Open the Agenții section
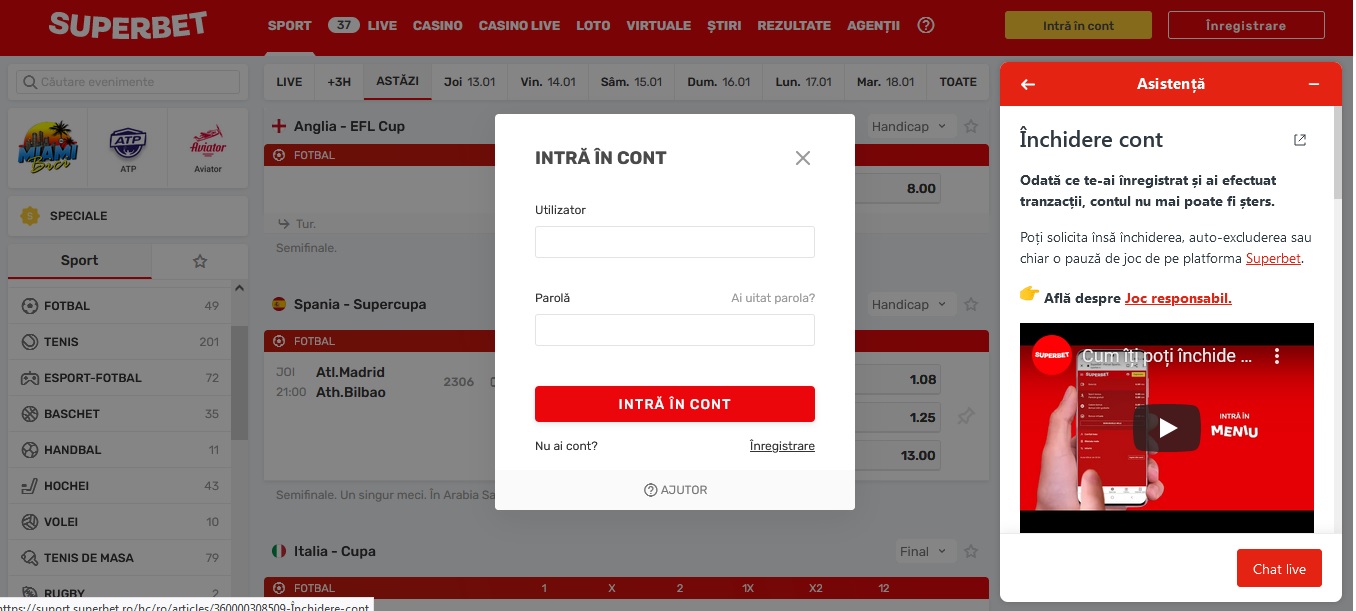Viewport: 1356px width, 611px height. 873,25
